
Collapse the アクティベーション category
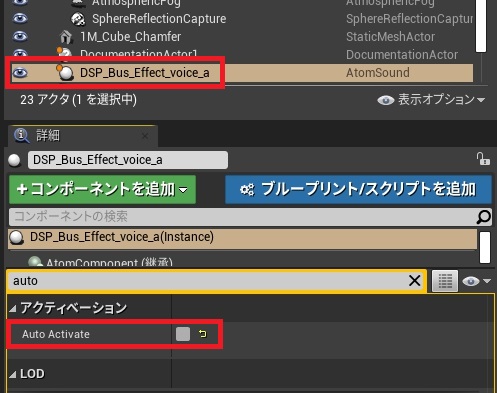[x=13, y=309]
